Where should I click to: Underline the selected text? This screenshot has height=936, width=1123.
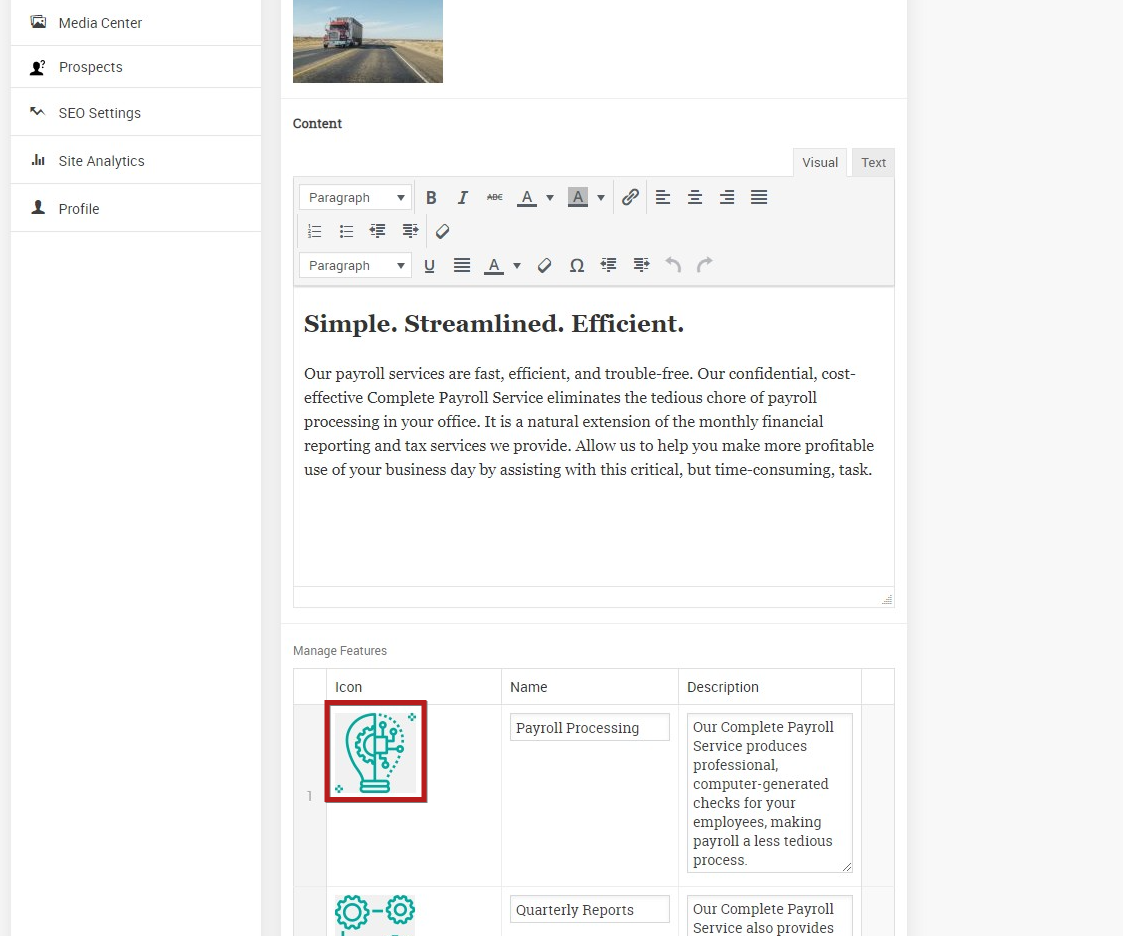[x=430, y=266]
